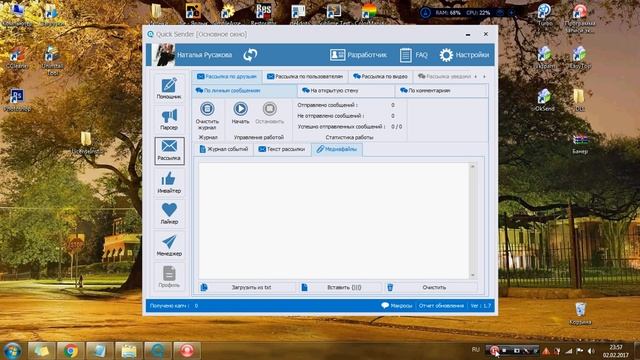640x360 pixels.
Task: Click Загрузить из txt button
Action: click(x=247, y=287)
